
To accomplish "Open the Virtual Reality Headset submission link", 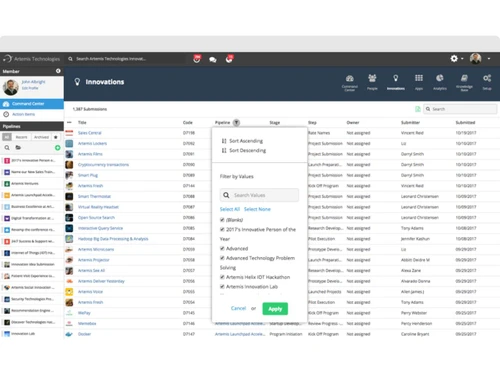I will coord(98,207).
